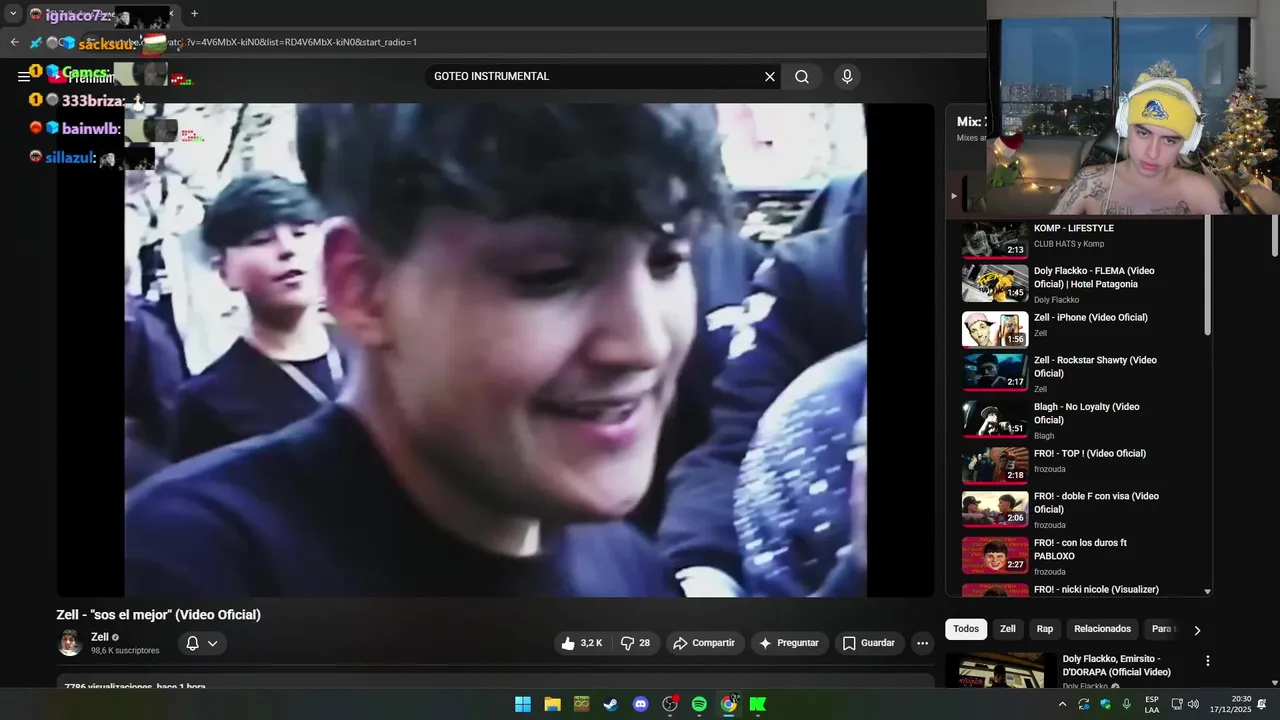Play Doly Flackko - FLEMA from the mix
This screenshot has height=720, width=1280.
(x=1094, y=277)
